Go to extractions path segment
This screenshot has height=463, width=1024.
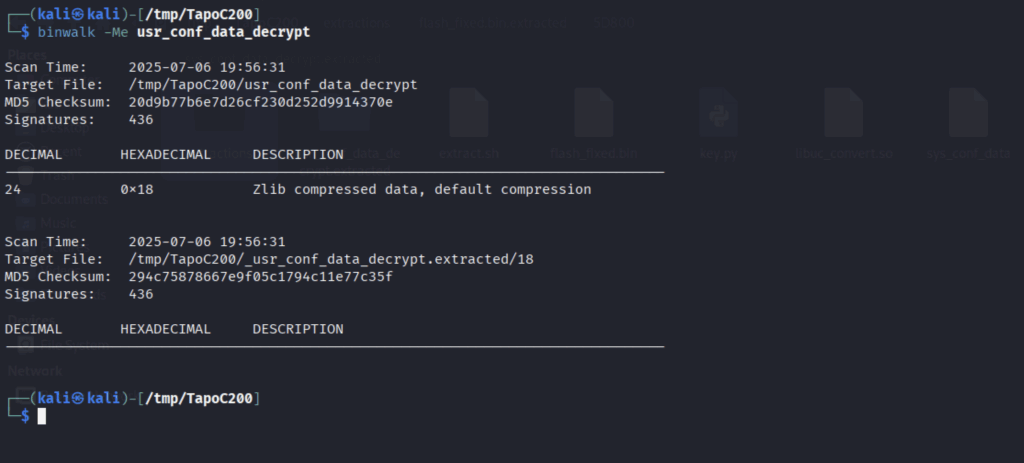click(x=357, y=23)
